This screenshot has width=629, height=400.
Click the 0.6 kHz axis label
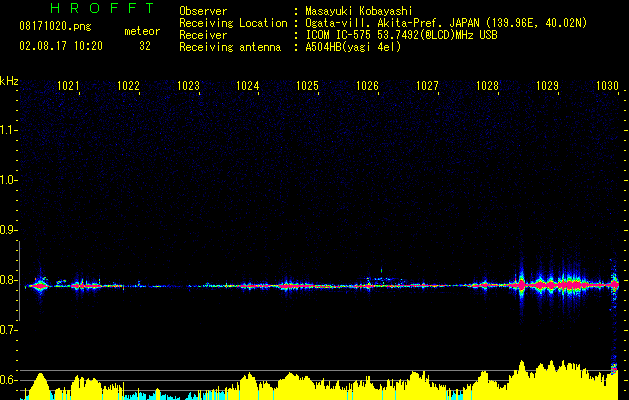click(7, 380)
